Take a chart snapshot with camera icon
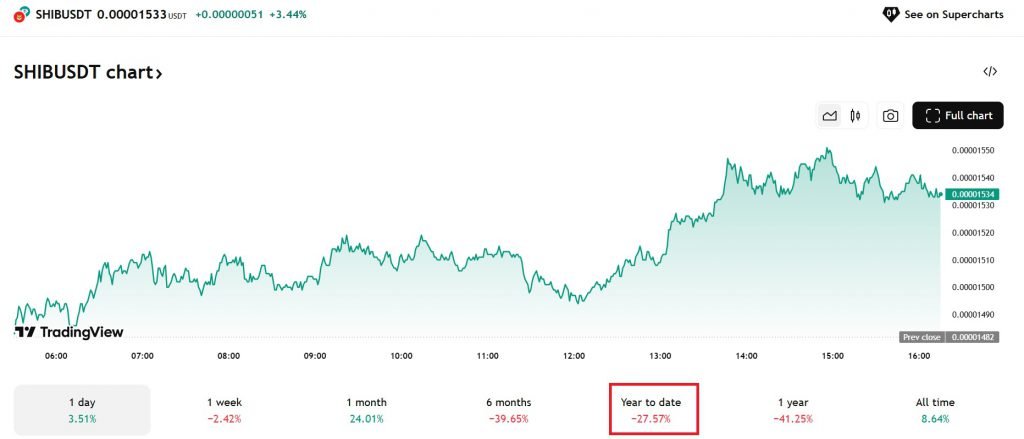Screen dimensions: 1024x439 (890, 116)
